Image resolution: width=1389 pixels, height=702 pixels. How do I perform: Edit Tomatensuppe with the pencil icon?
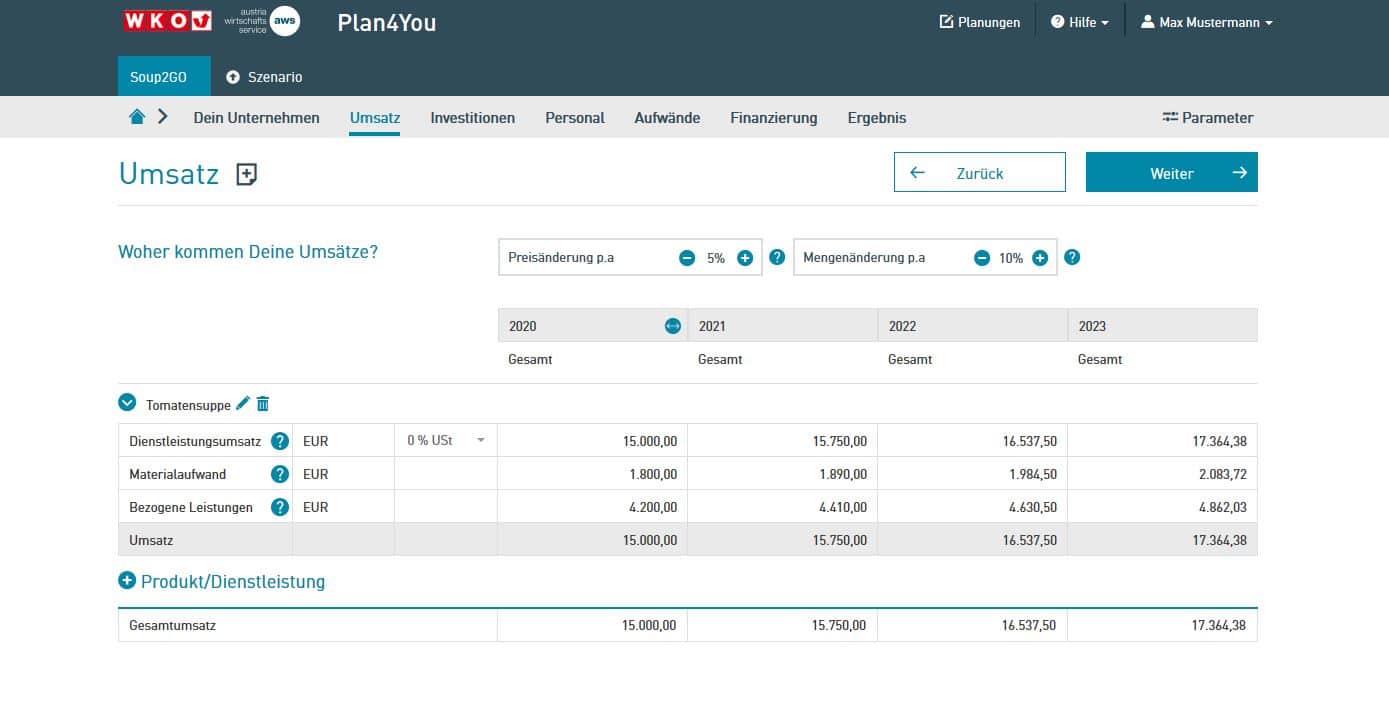[x=242, y=404]
